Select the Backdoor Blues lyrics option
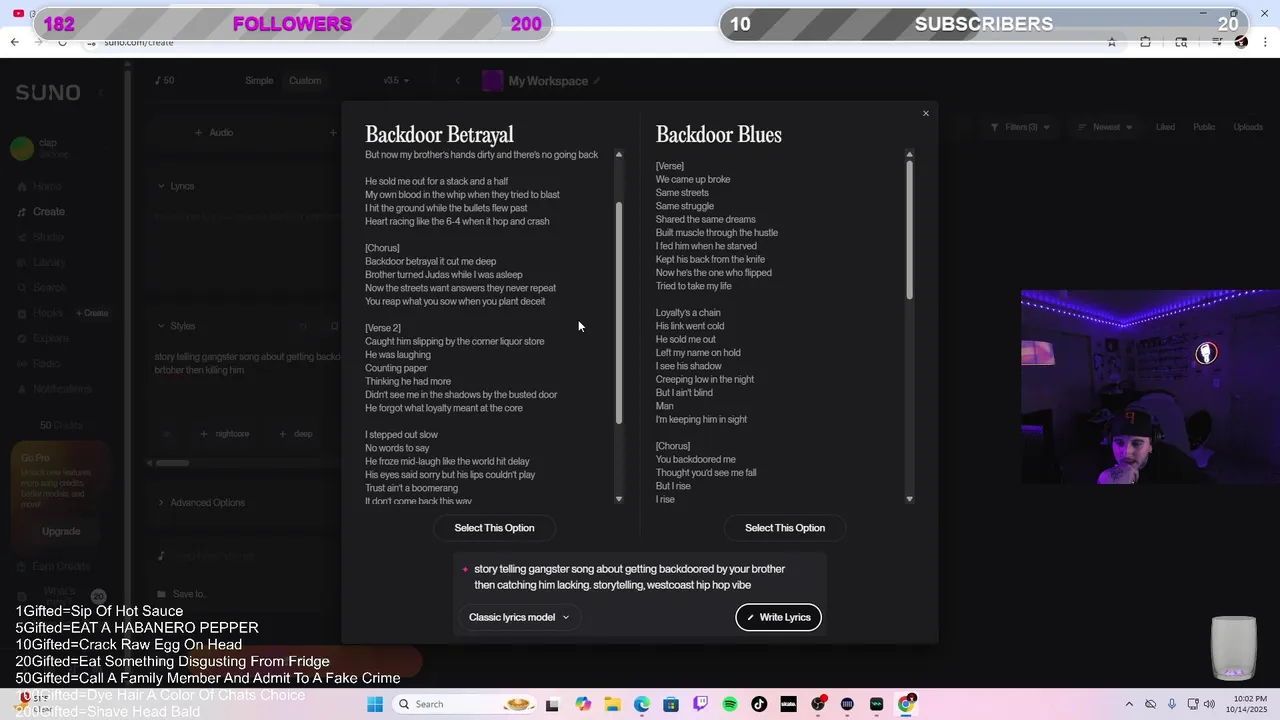 coord(785,528)
